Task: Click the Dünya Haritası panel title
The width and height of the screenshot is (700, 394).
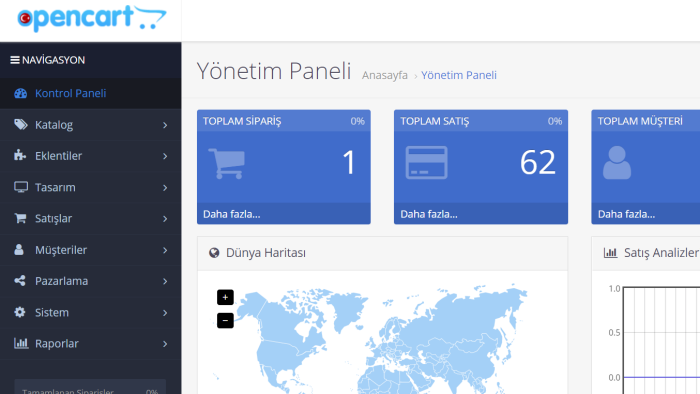Action: point(266,253)
